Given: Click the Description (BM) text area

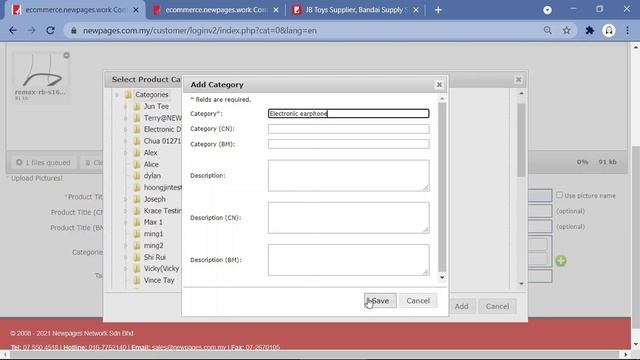Looking at the screenshot, I should point(349,260).
